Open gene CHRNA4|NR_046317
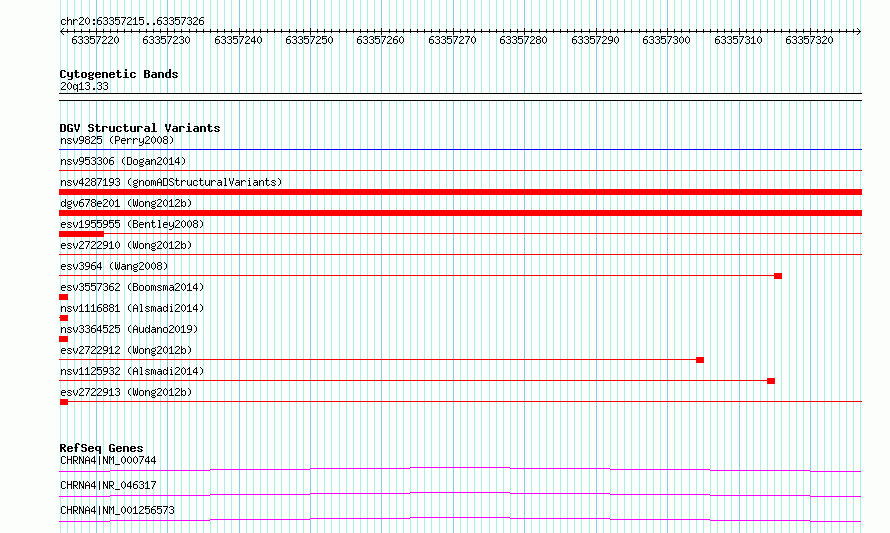890x533 pixels. coord(108,485)
